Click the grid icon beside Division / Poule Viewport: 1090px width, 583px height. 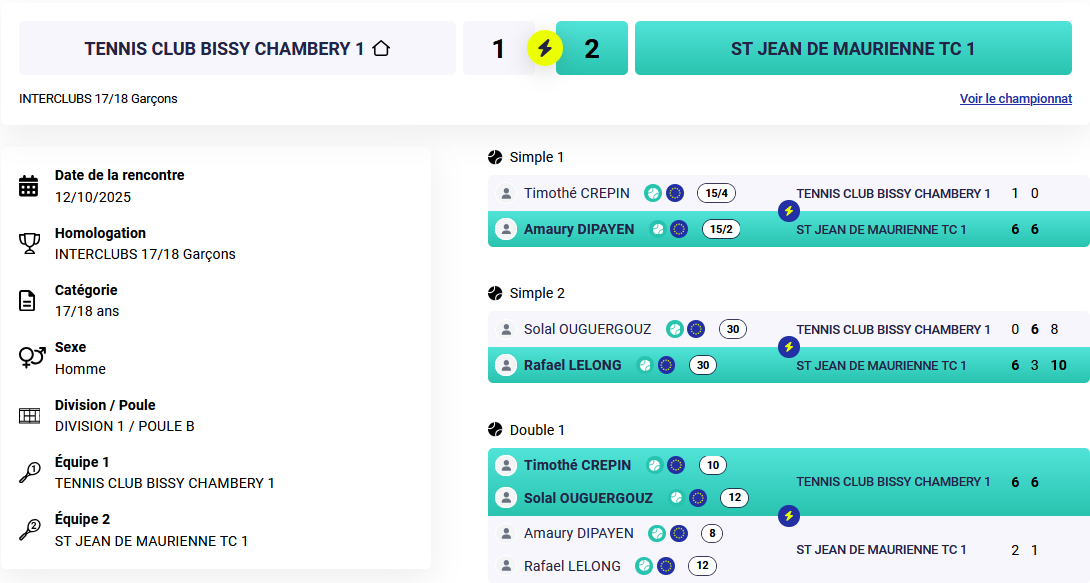click(x=29, y=415)
